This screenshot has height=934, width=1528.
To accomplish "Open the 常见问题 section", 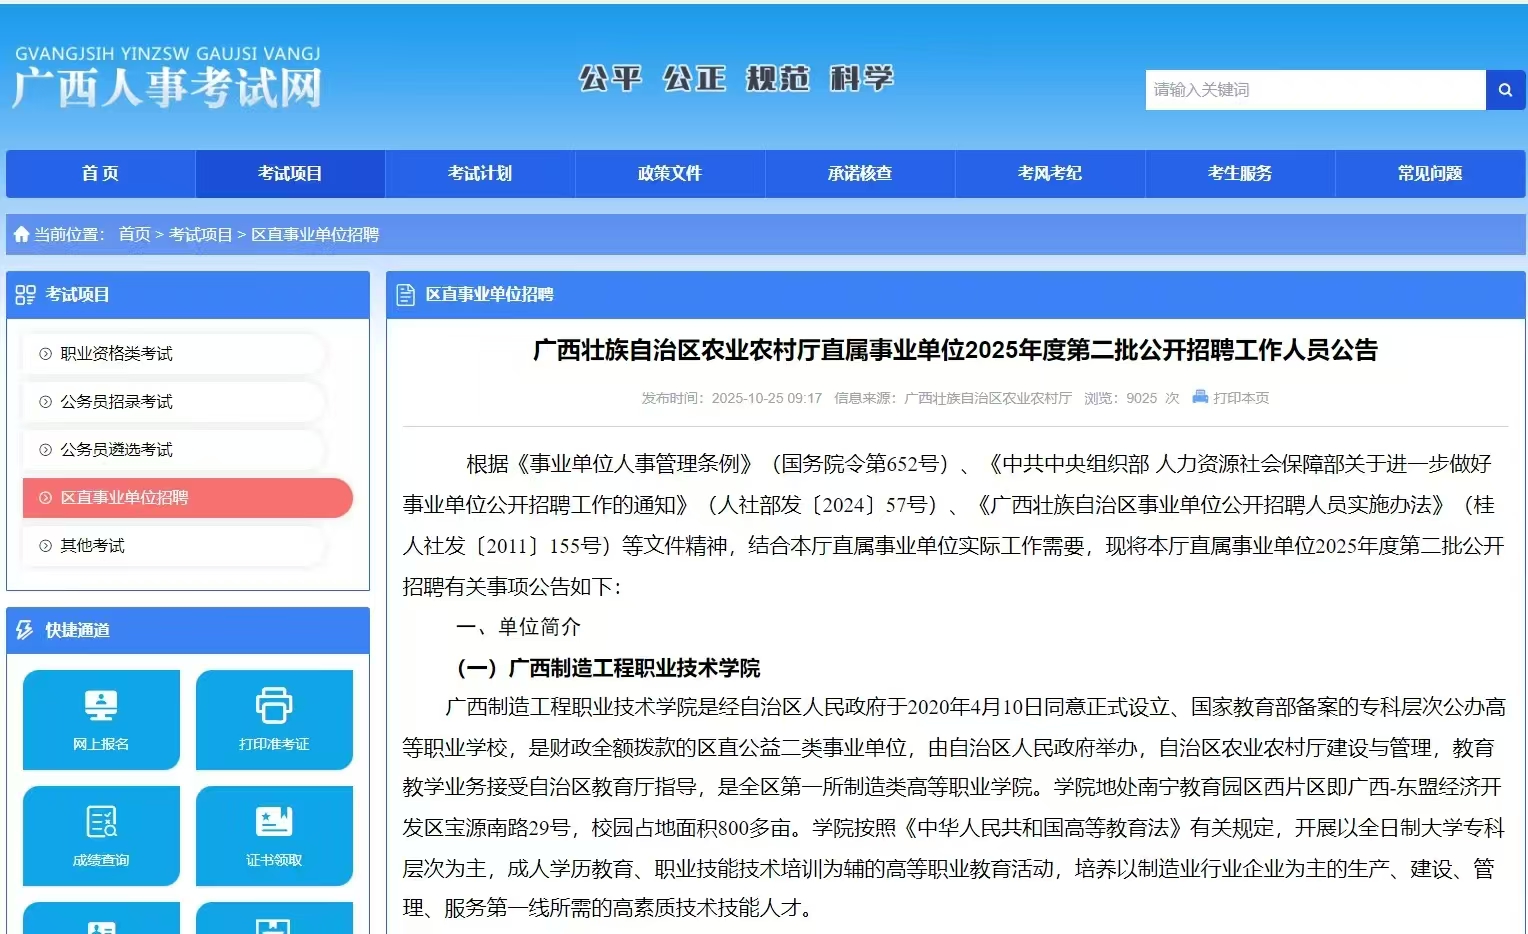I will tap(1430, 173).
